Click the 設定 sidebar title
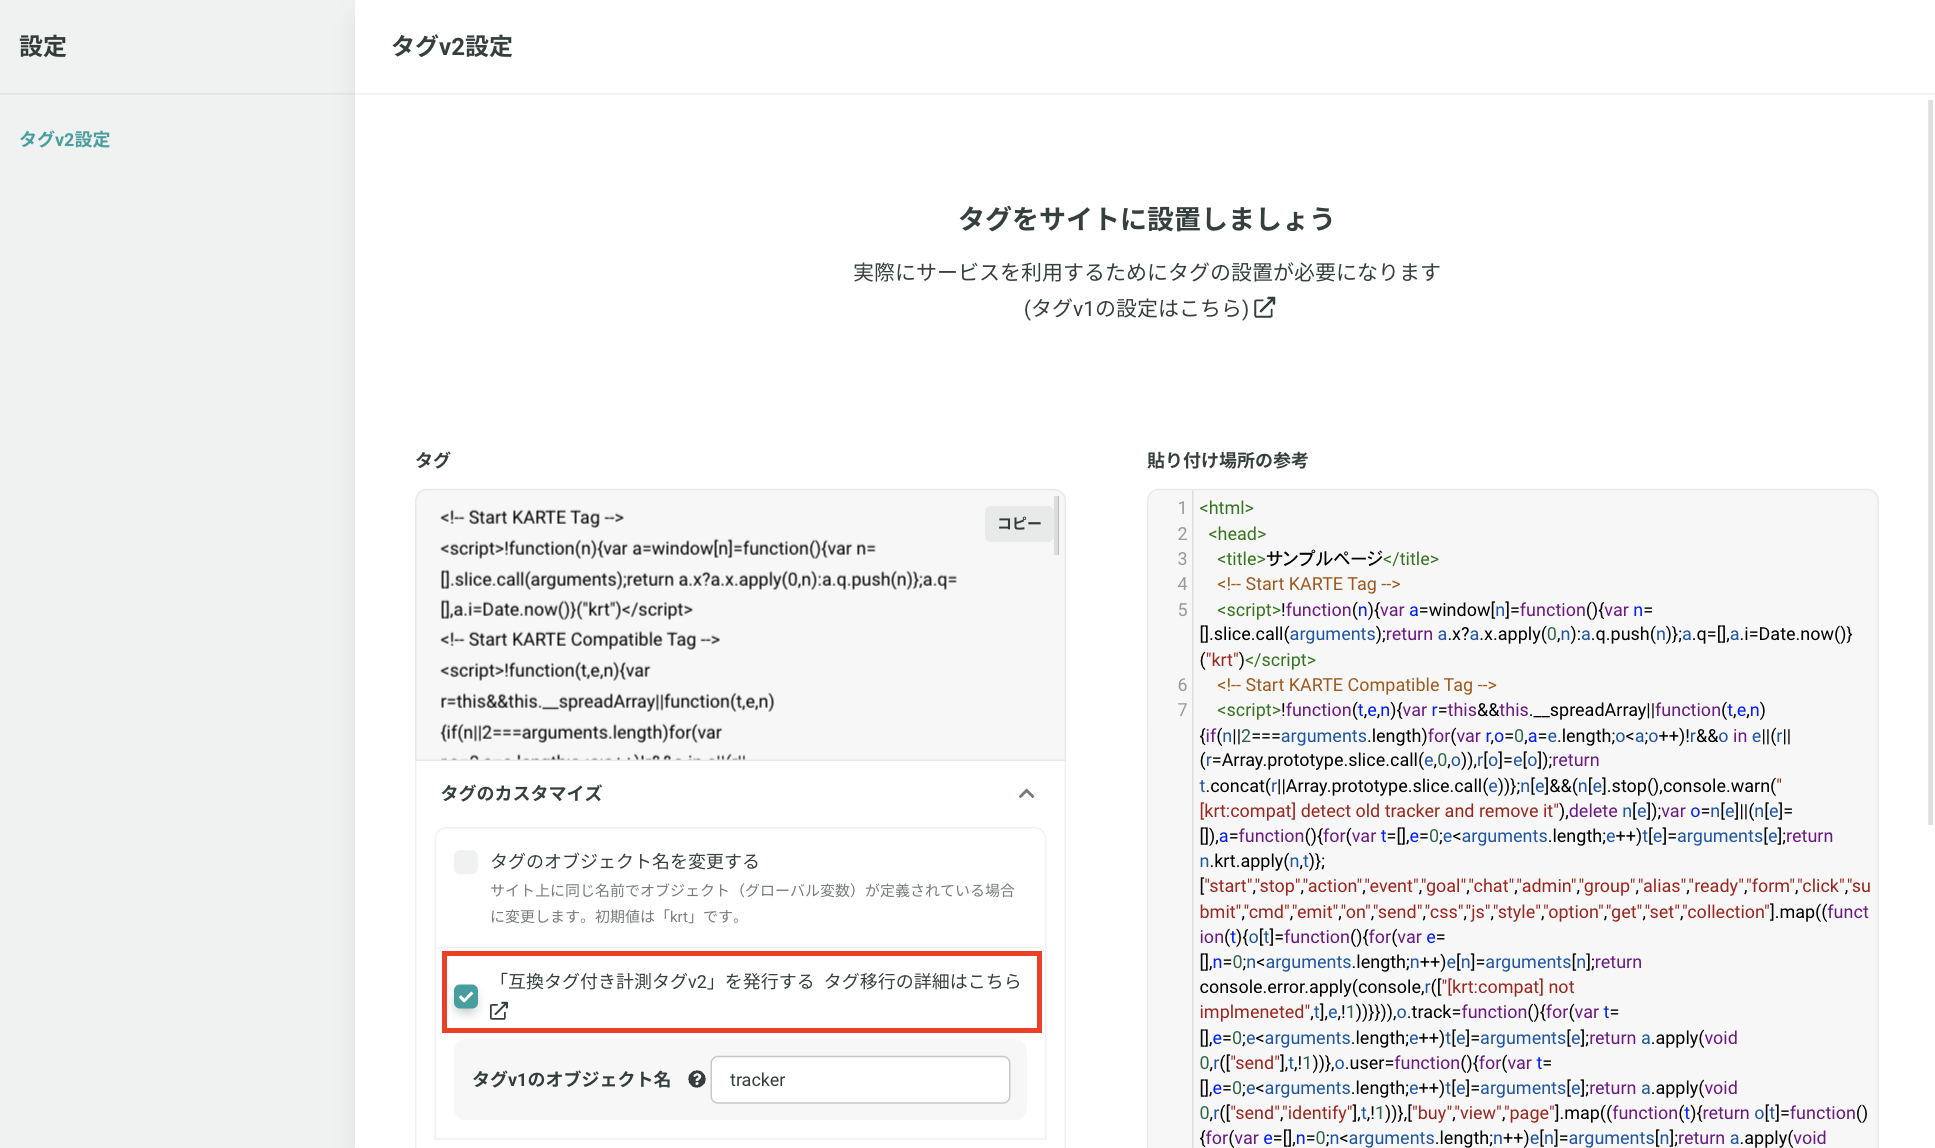Viewport: 1935px width, 1148px height. click(43, 46)
